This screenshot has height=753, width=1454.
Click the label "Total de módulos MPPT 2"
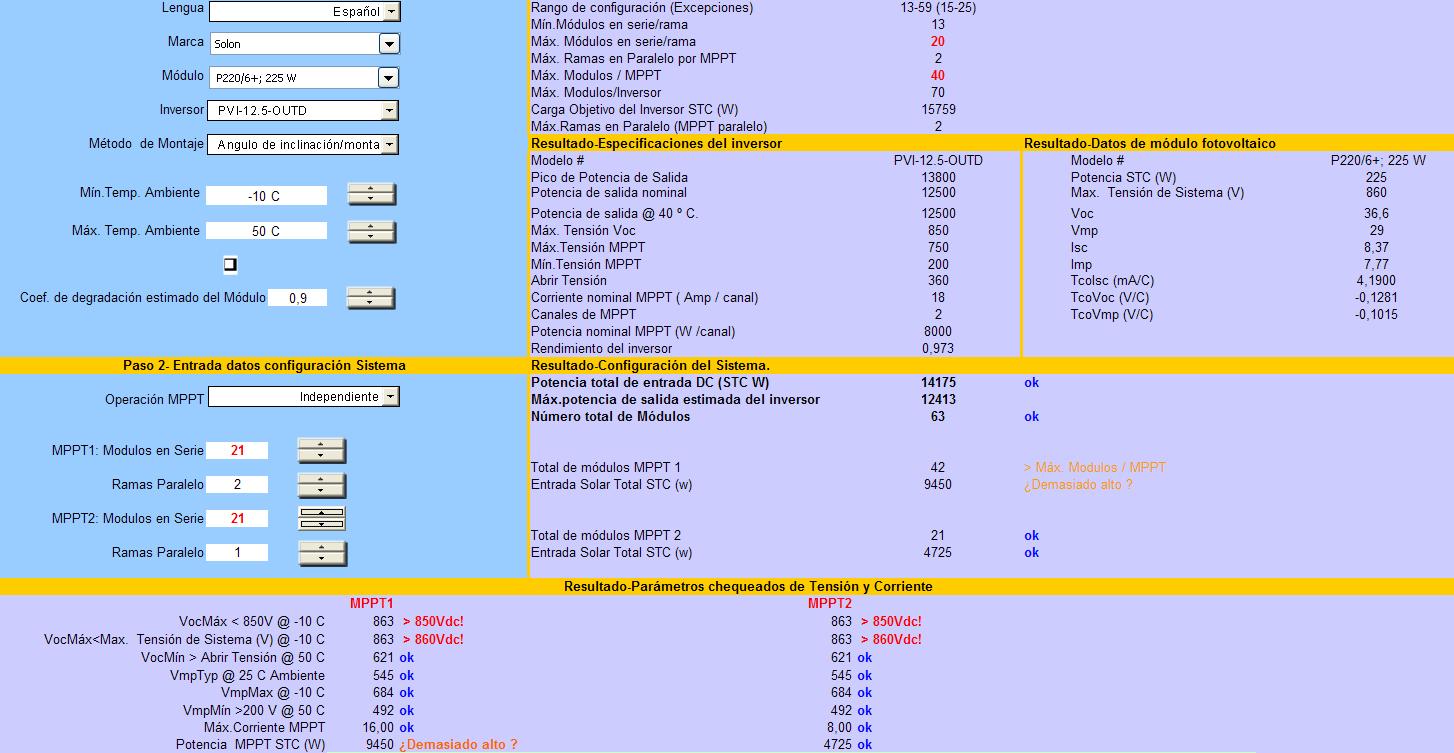coord(606,536)
